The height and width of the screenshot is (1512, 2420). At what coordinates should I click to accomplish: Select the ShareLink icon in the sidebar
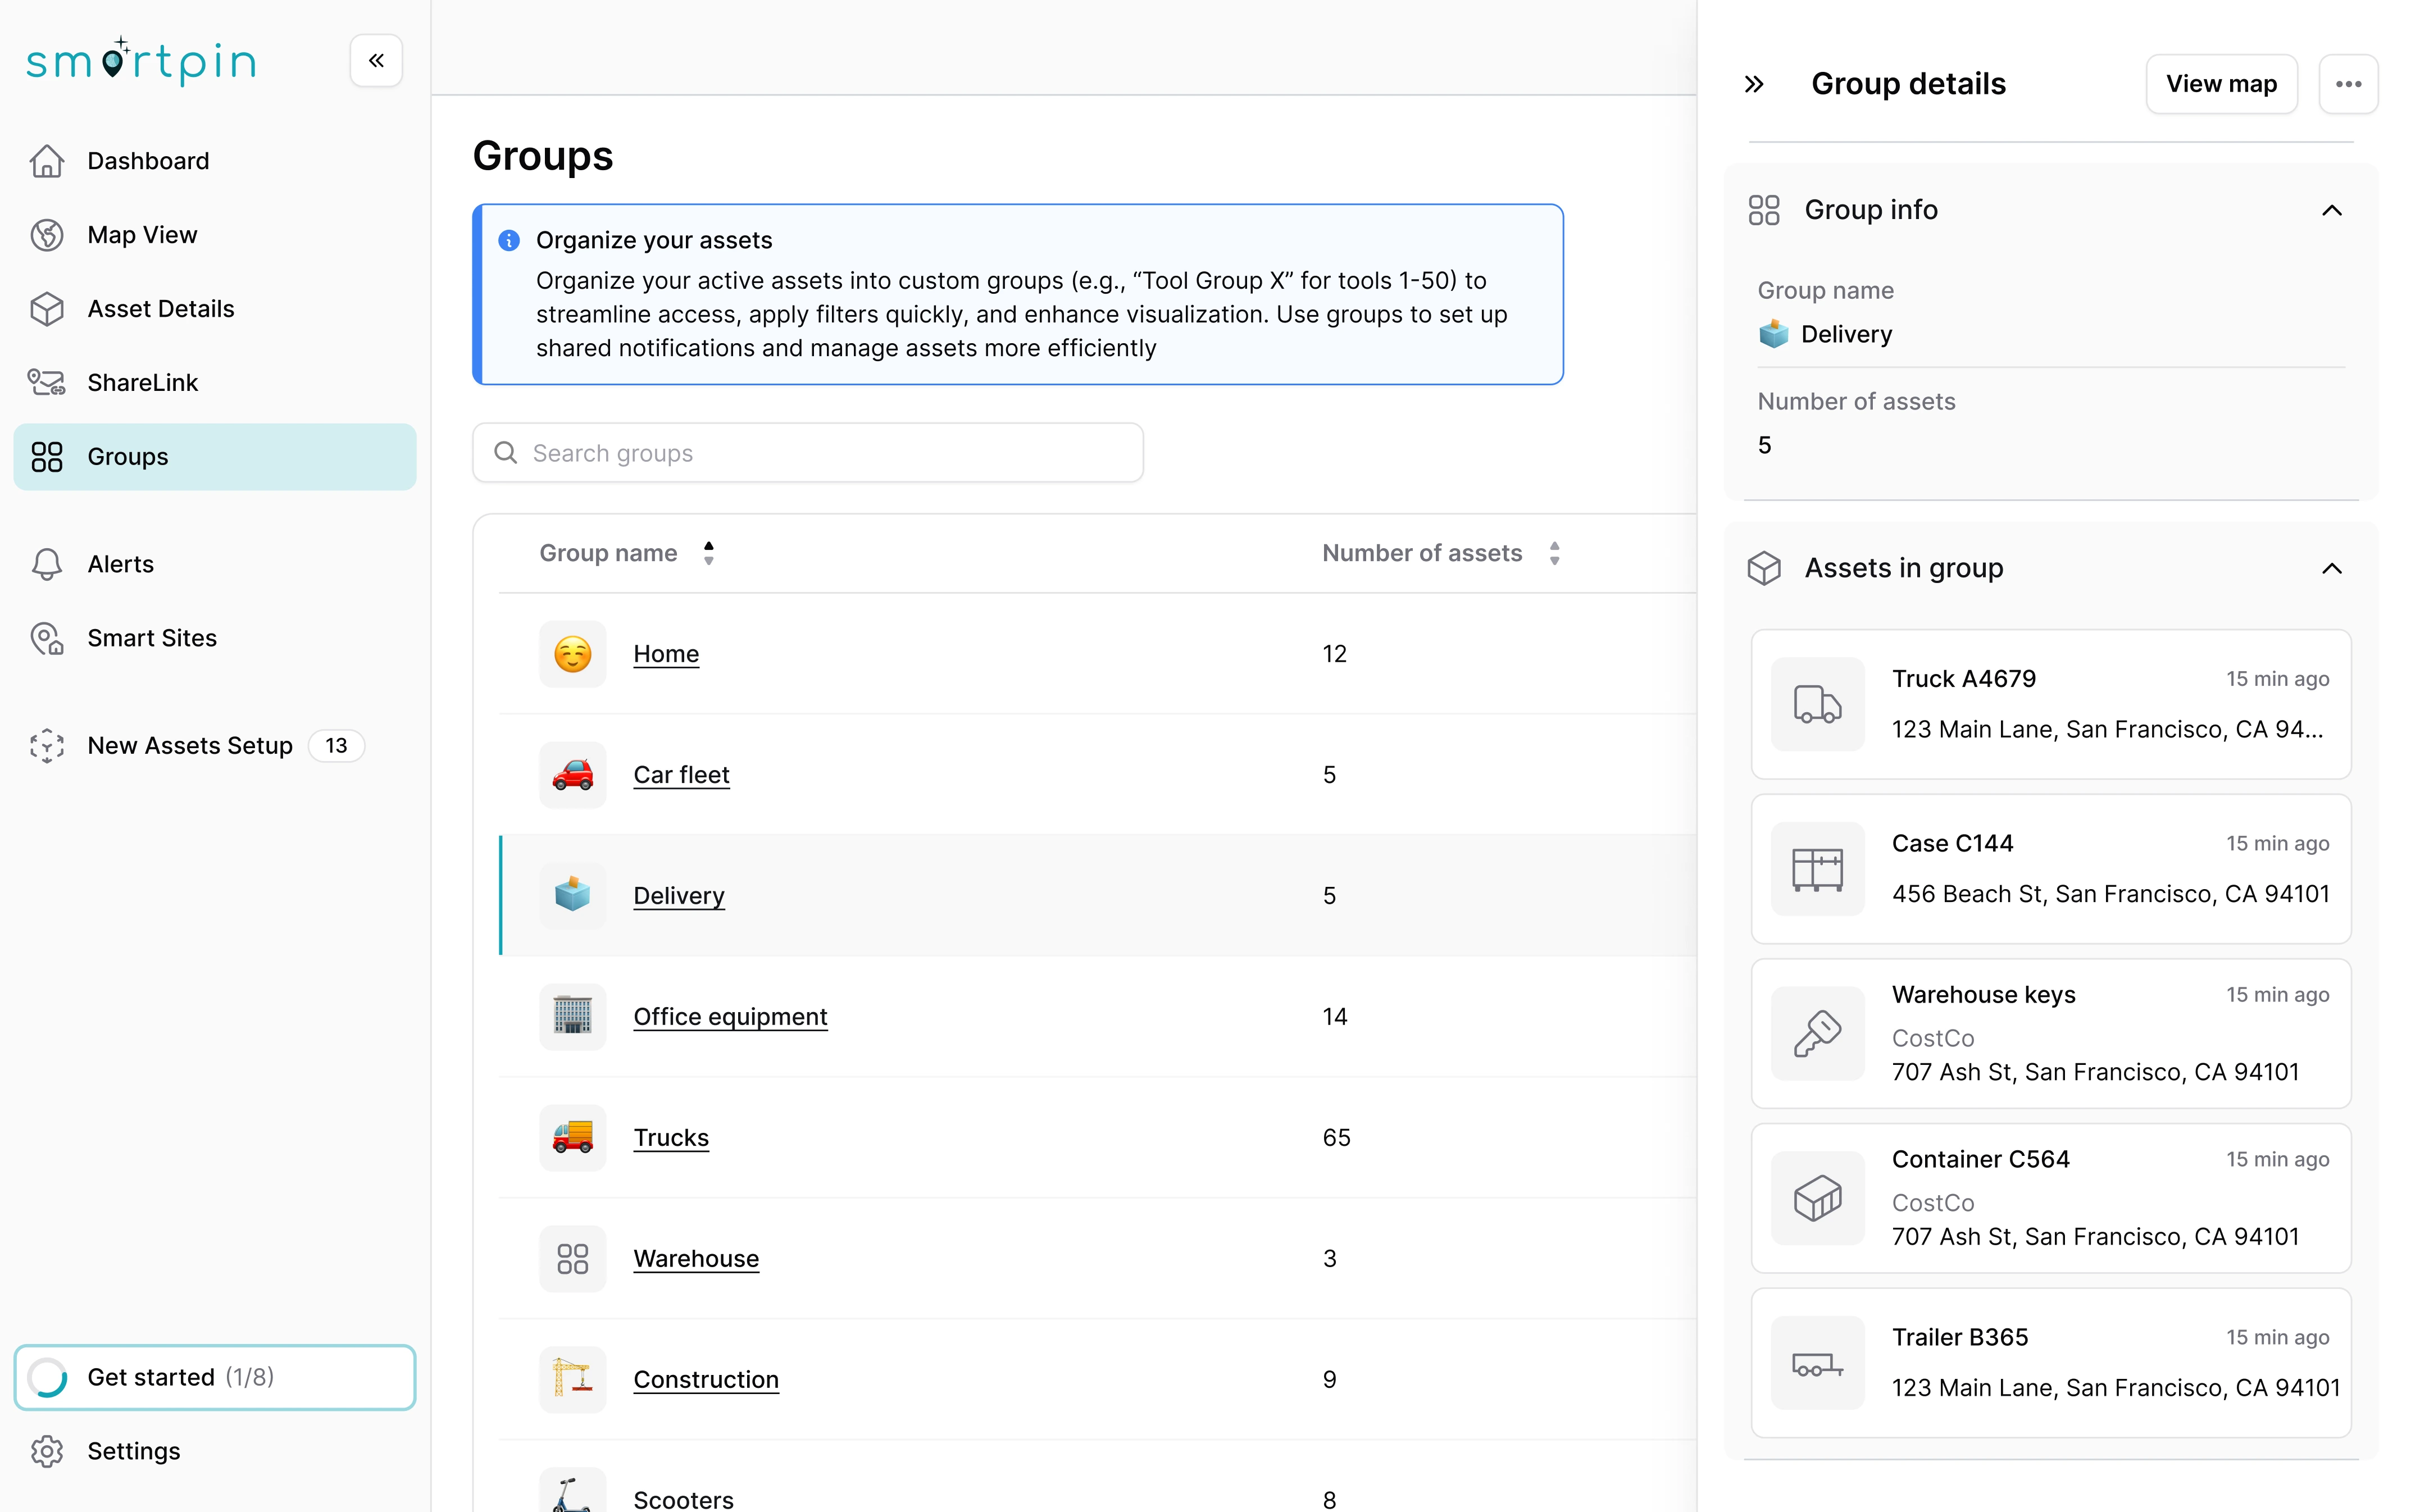pyautogui.click(x=47, y=382)
